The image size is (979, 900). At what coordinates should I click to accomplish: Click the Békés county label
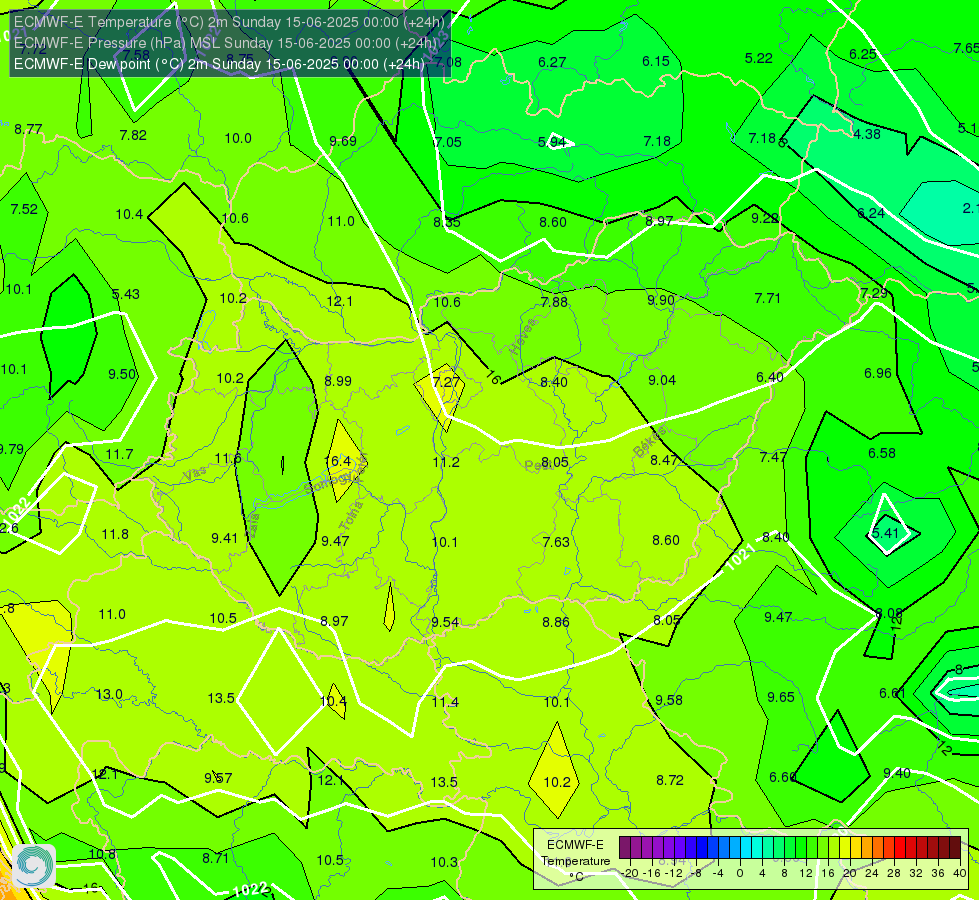(x=649, y=441)
